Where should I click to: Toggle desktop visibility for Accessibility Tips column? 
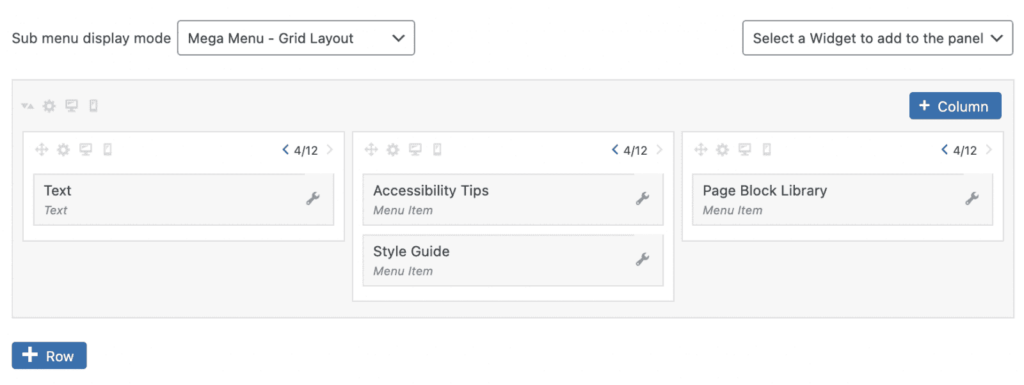tap(415, 150)
